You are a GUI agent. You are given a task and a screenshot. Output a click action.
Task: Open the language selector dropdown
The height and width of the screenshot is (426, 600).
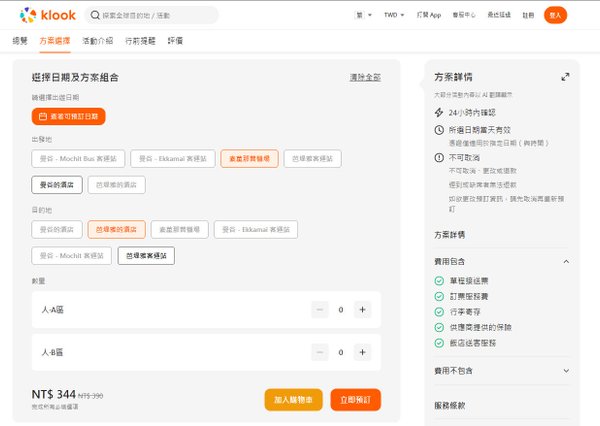coord(363,15)
